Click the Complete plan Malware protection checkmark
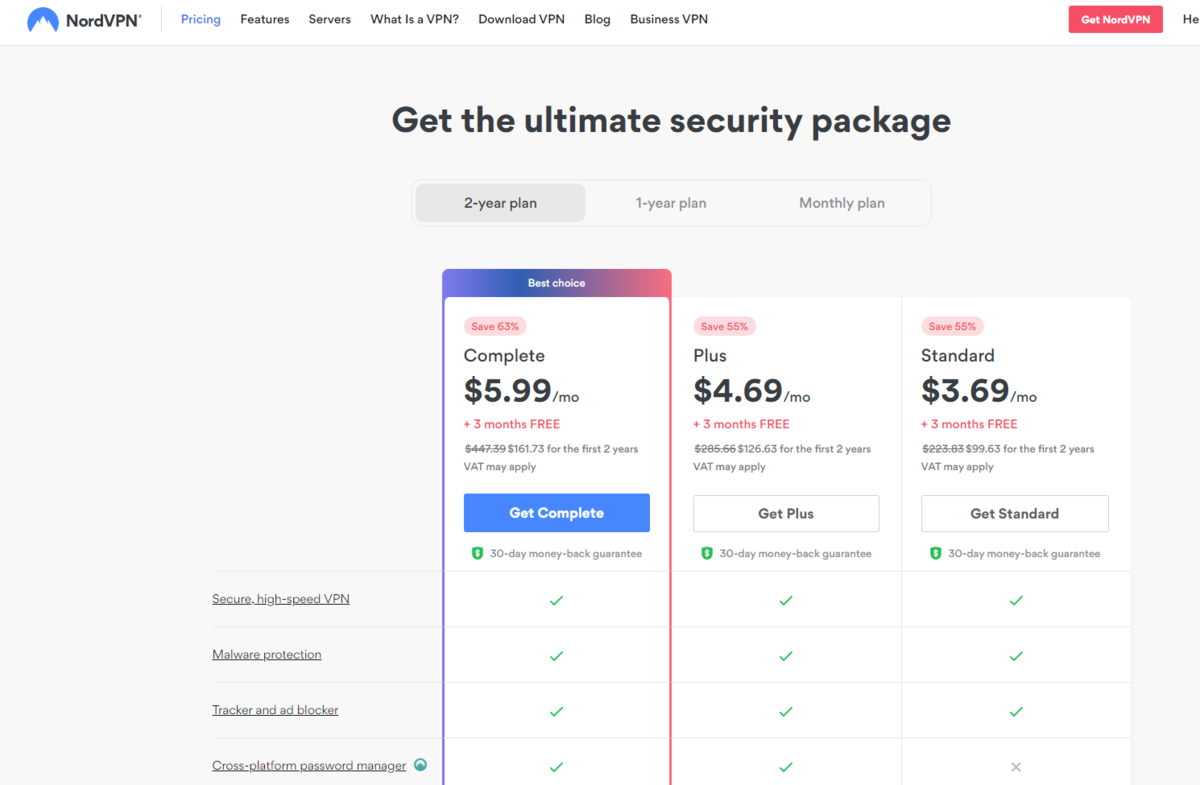 click(x=556, y=656)
